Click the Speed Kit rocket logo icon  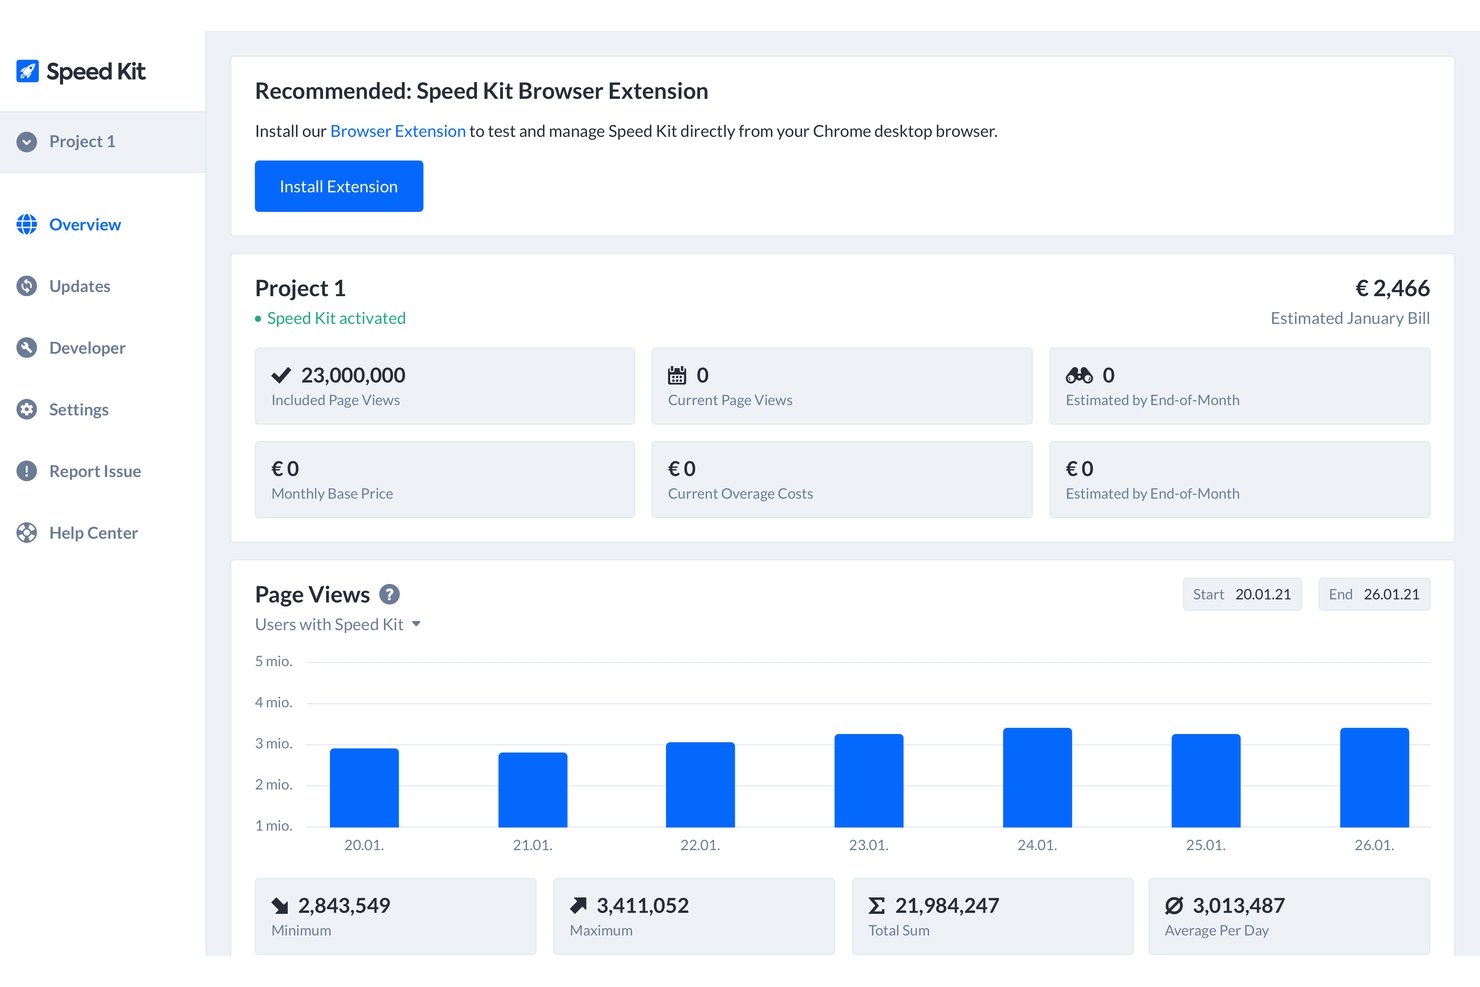point(28,71)
